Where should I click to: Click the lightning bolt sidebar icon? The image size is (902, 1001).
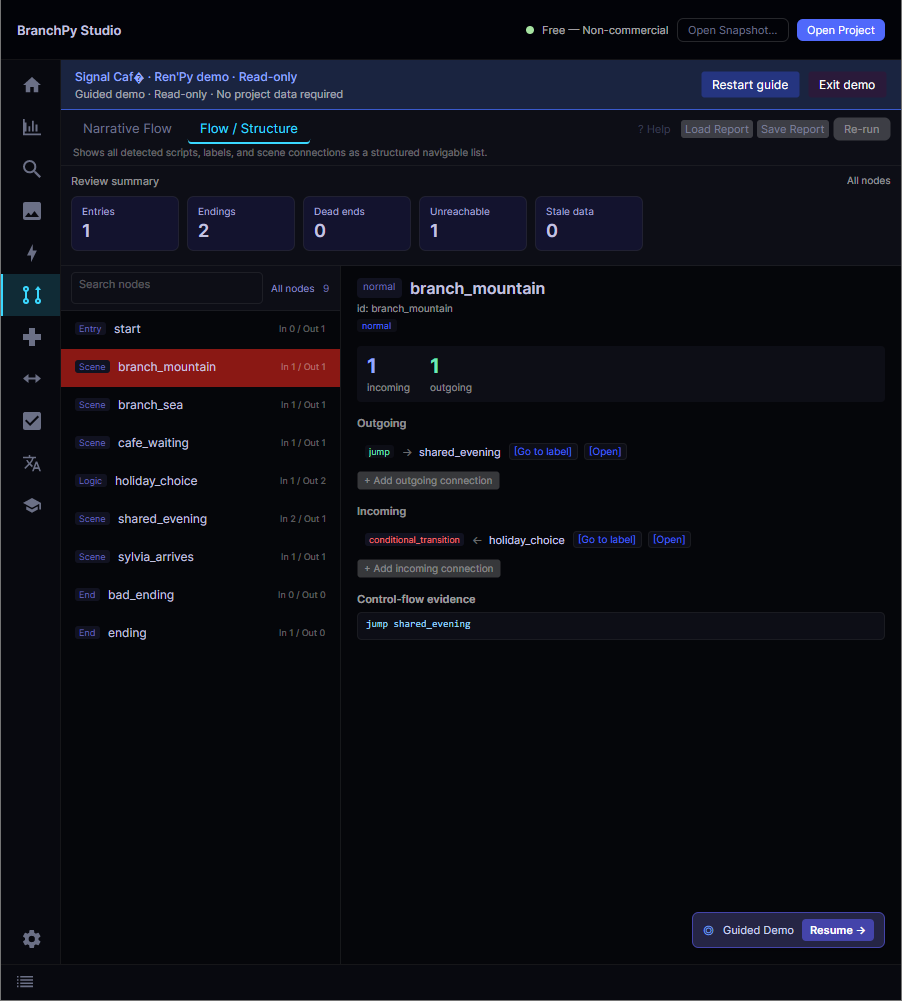pyautogui.click(x=31, y=253)
